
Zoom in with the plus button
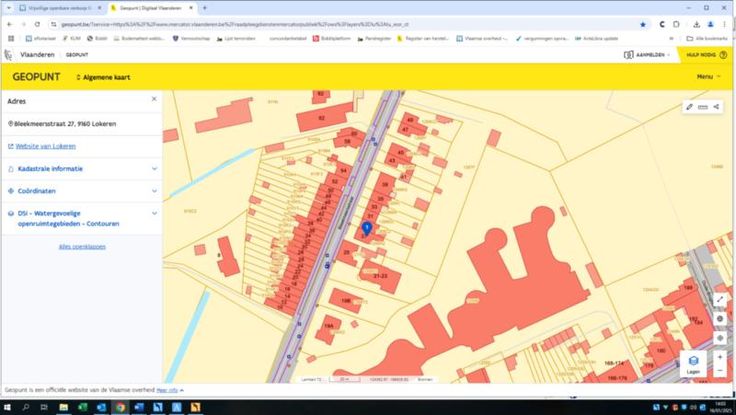click(720, 356)
